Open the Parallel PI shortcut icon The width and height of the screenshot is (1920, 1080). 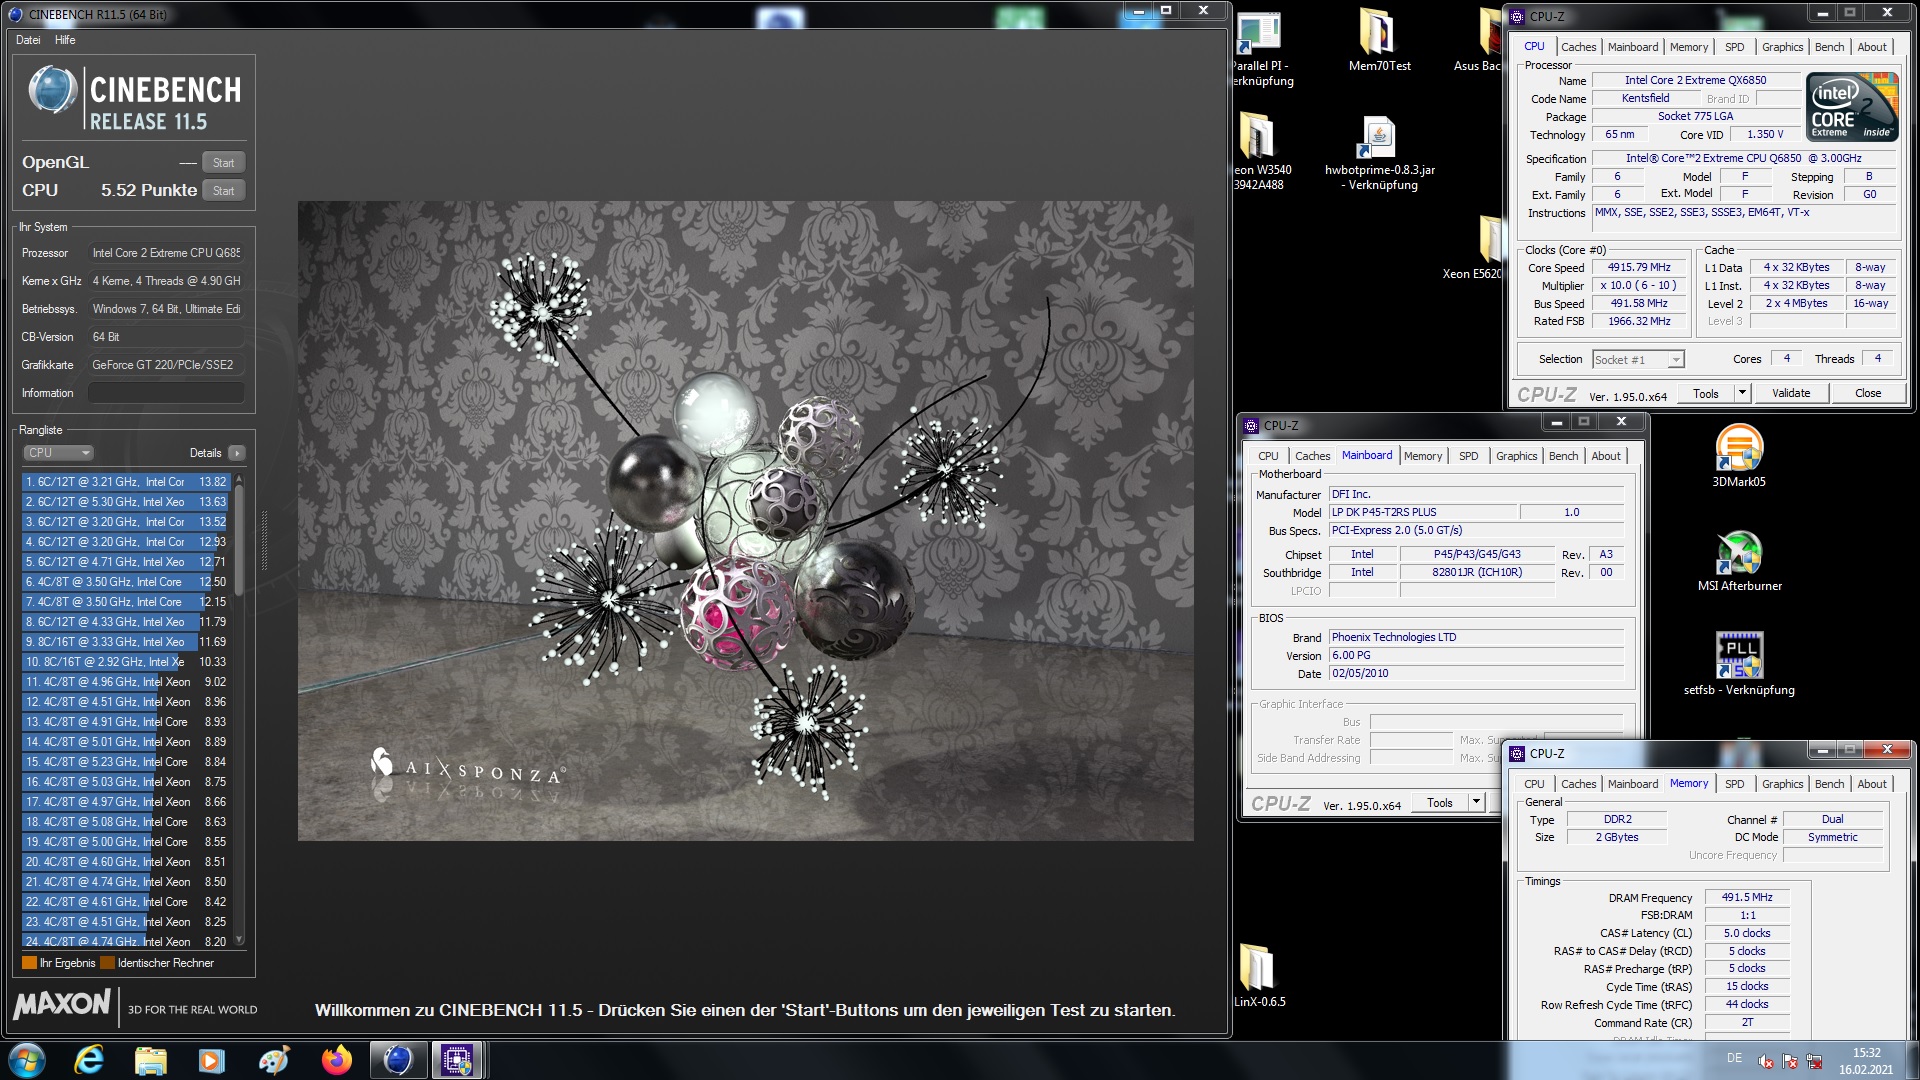1259,35
